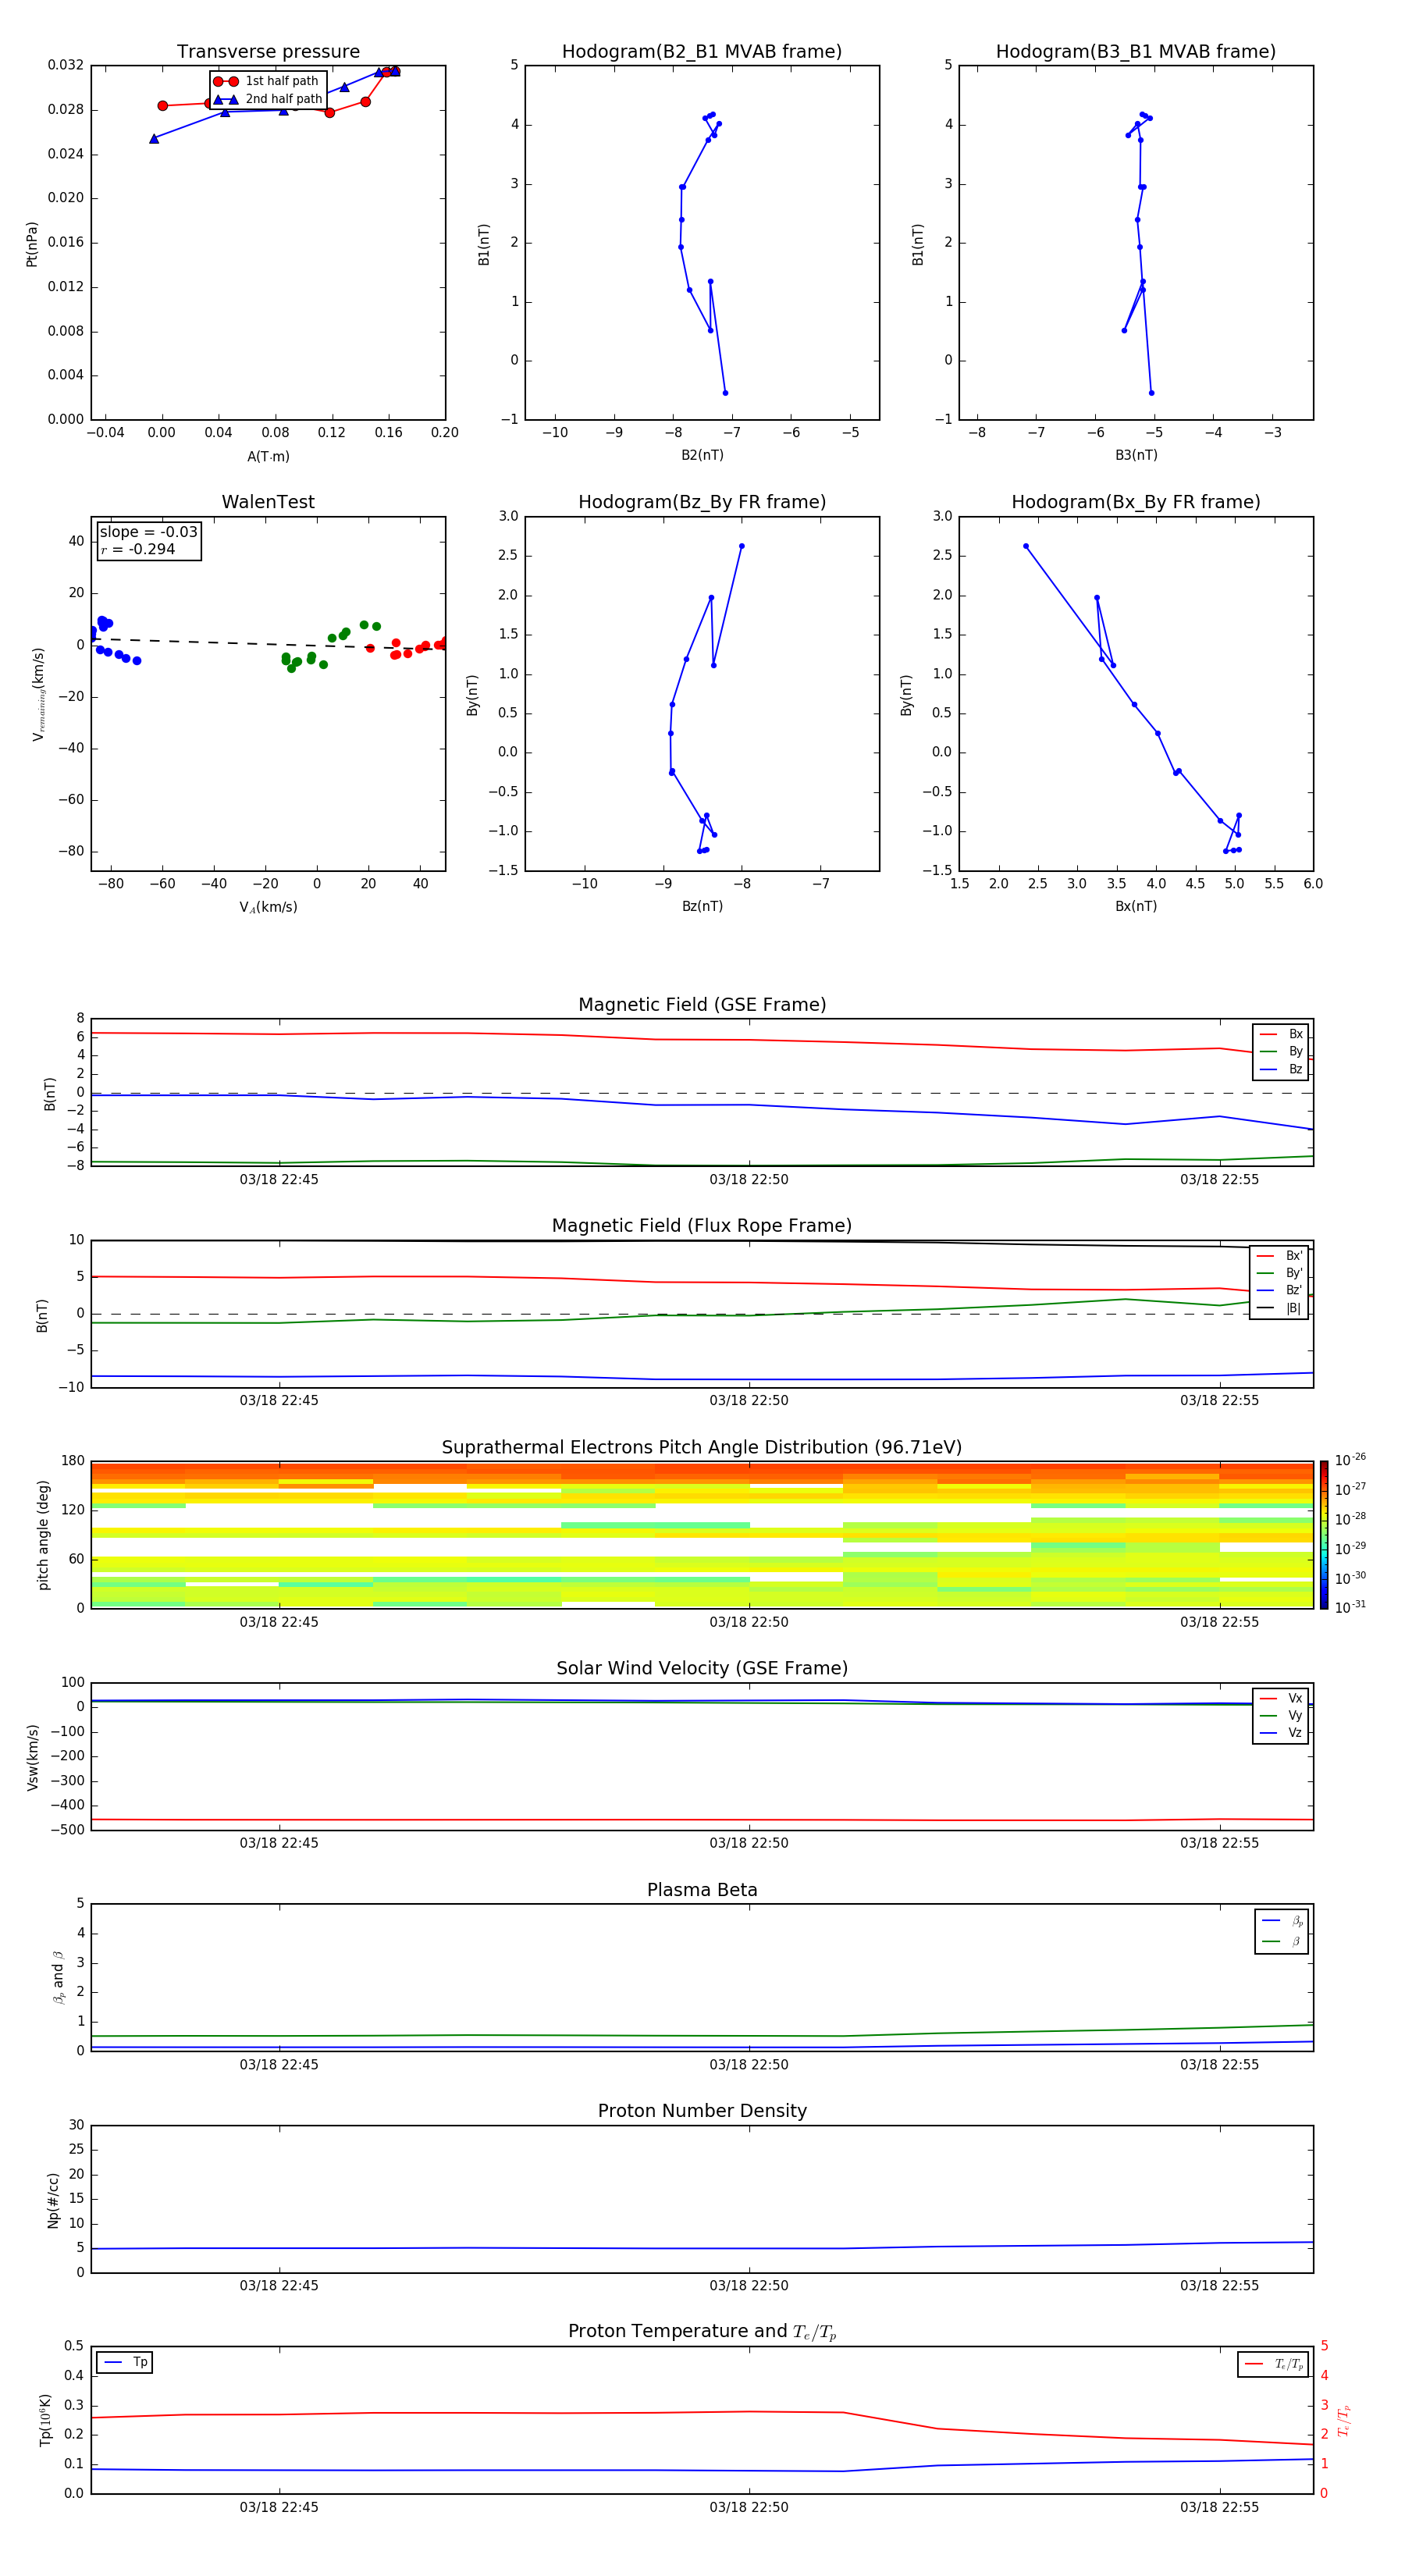Click the "pitch angle (deg)" y-axis label
Image resolution: width=1405 pixels, height=2576 pixels.
[x=43, y=1535]
